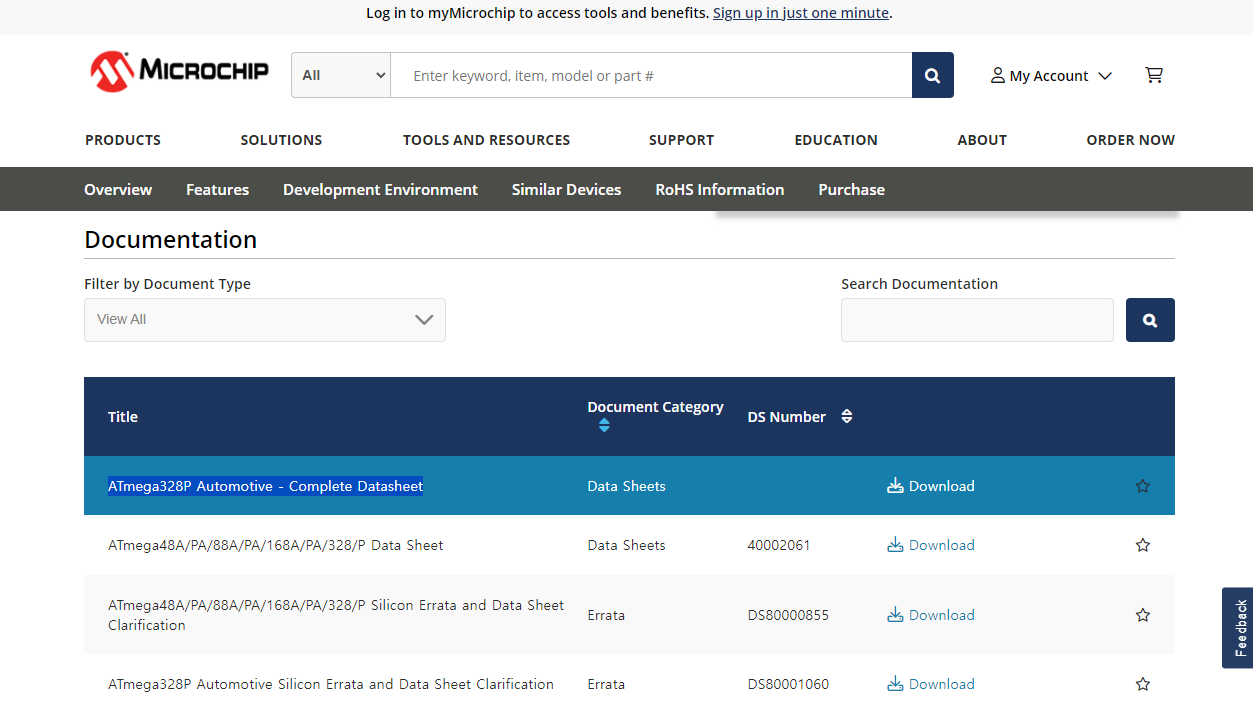
Task: Click Silicon Errata and Data Sheet Clarification title for ATmega48A
Action: click(x=336, y=615)
